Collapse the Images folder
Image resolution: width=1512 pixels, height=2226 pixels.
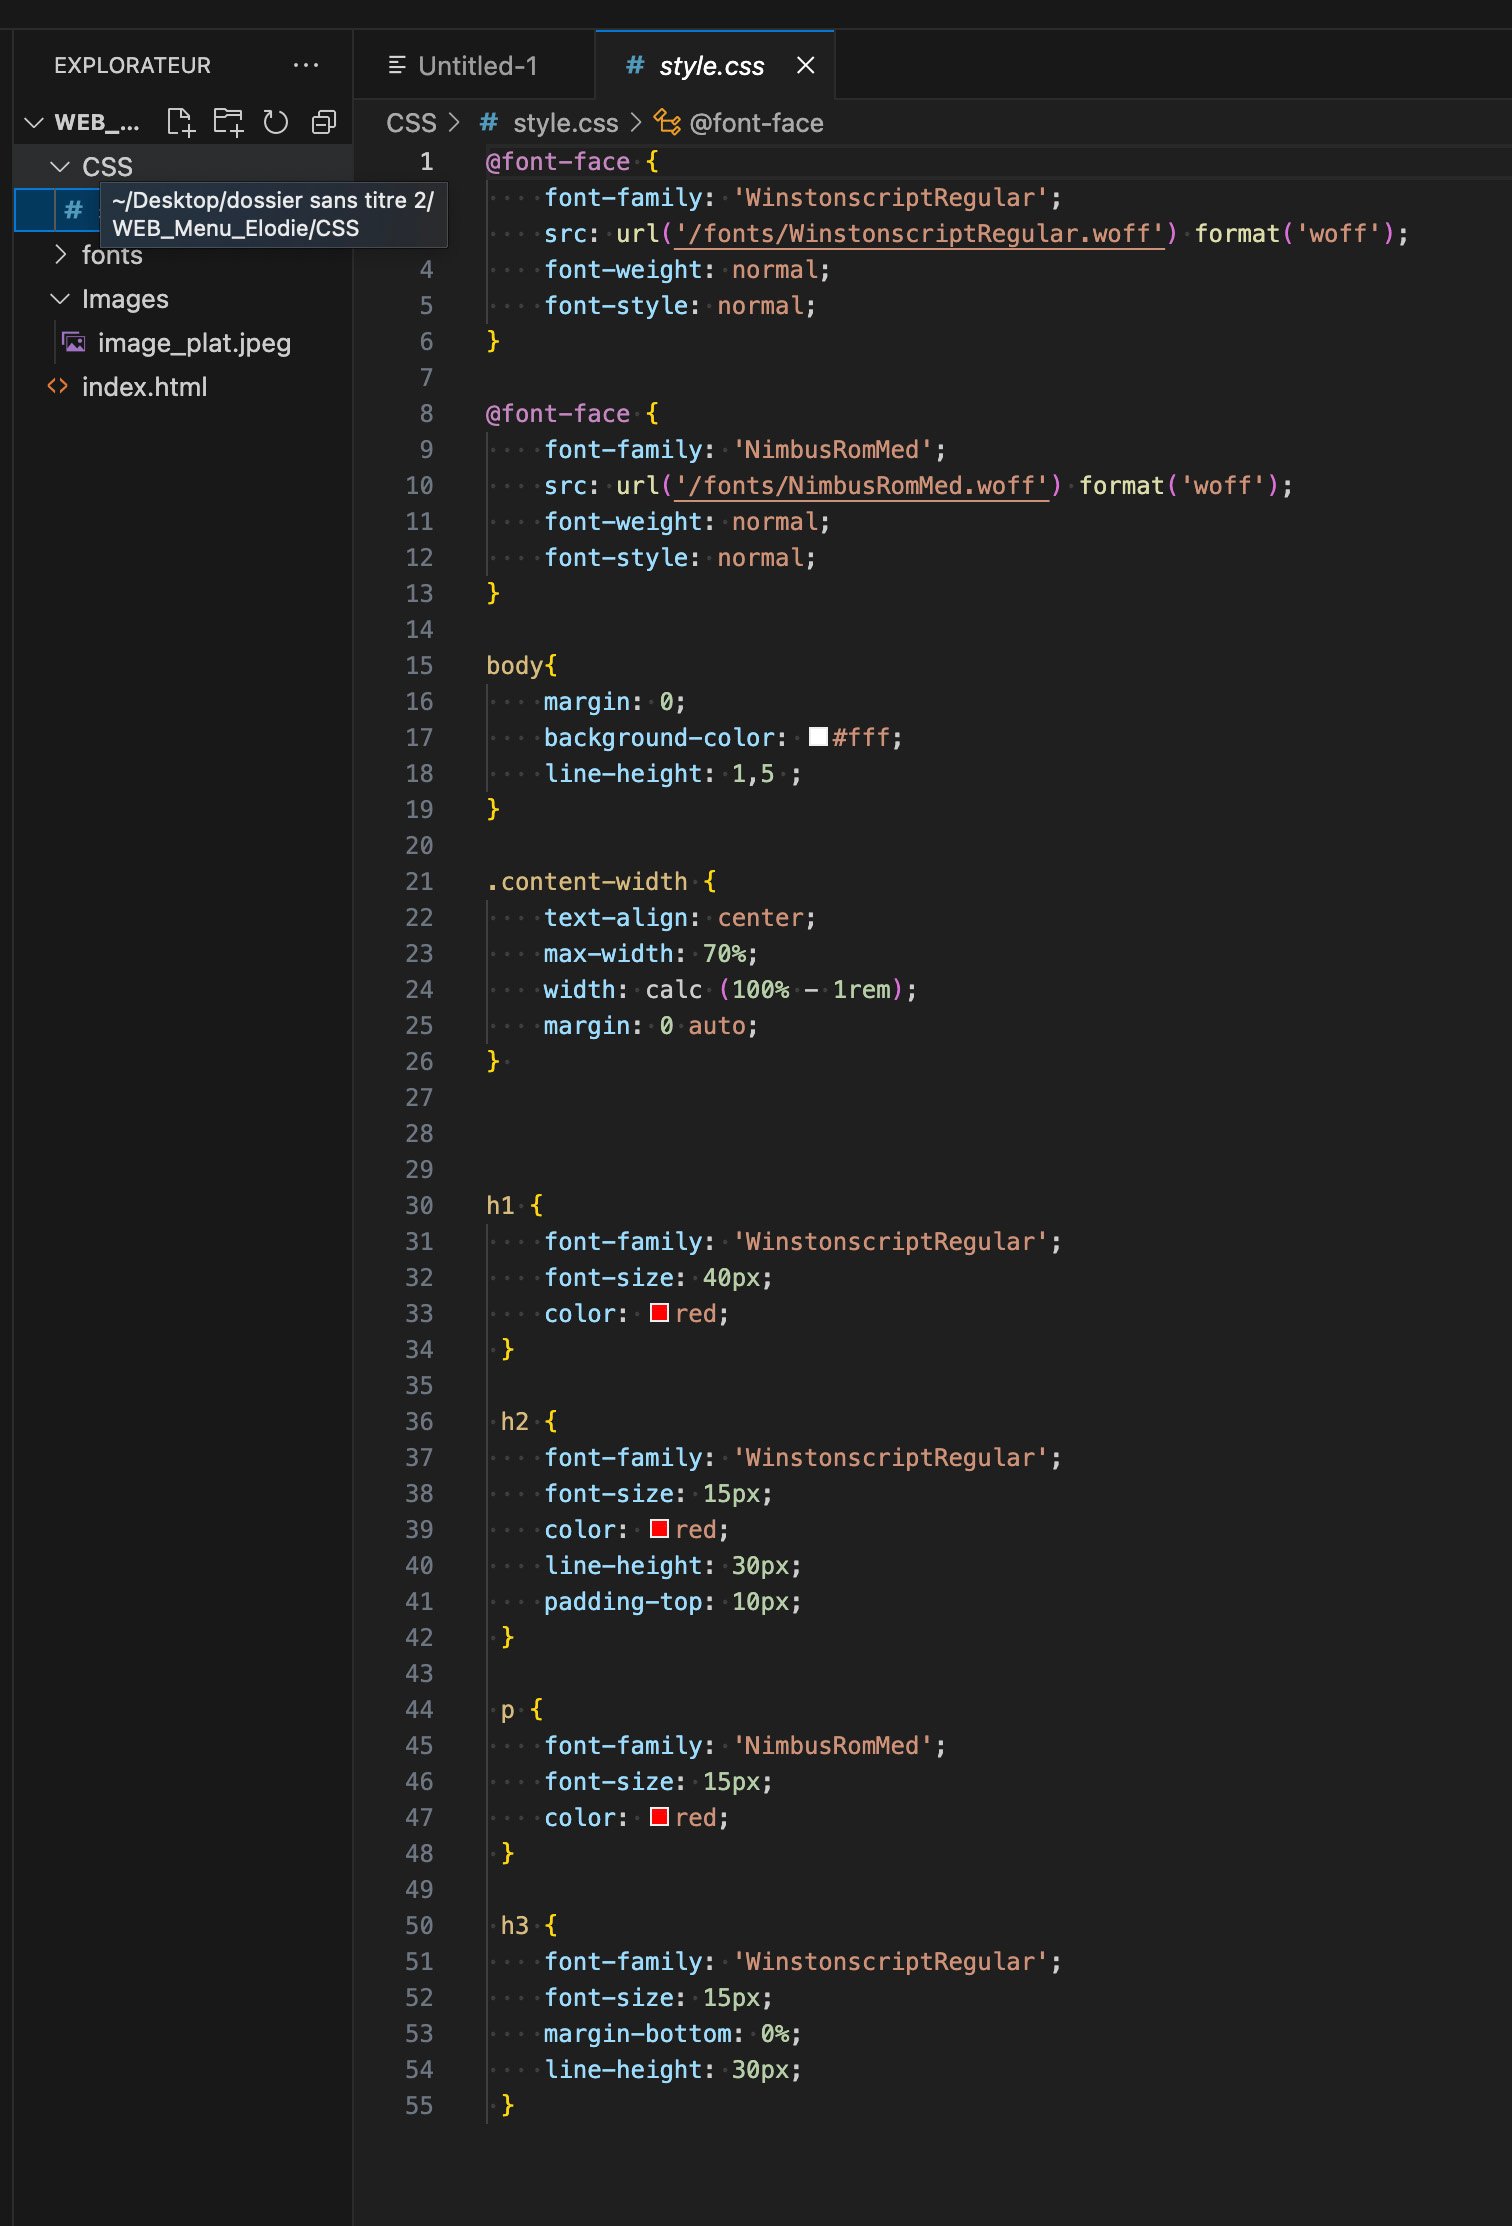point(61,299)
